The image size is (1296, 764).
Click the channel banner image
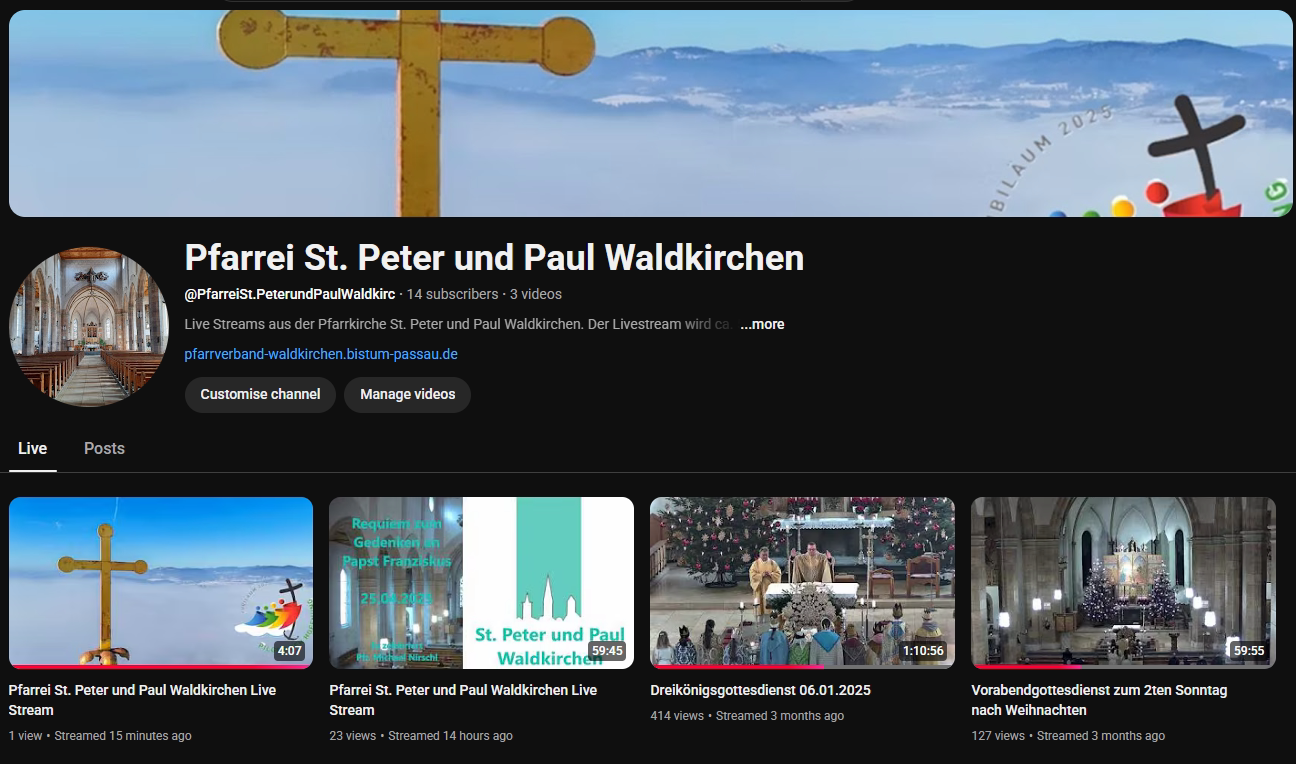tap(651, 113)
